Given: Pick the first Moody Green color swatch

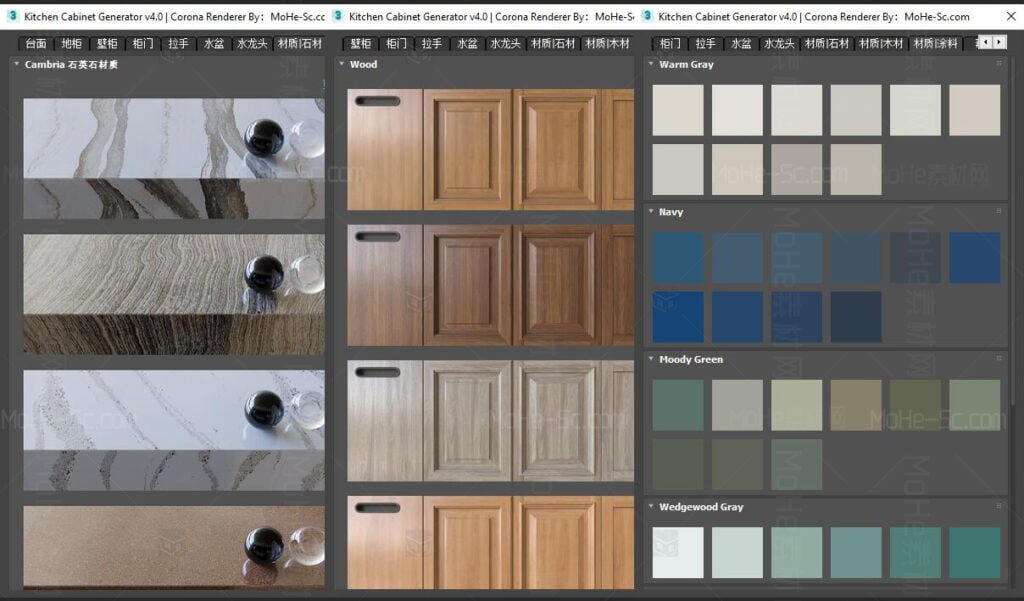Looking at the screenshot, I should [678, 405].
